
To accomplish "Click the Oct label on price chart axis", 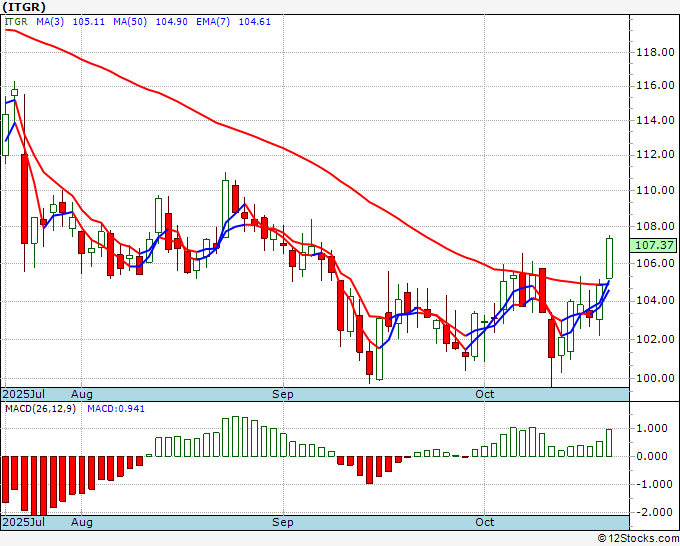I will [x=484, y=394].
